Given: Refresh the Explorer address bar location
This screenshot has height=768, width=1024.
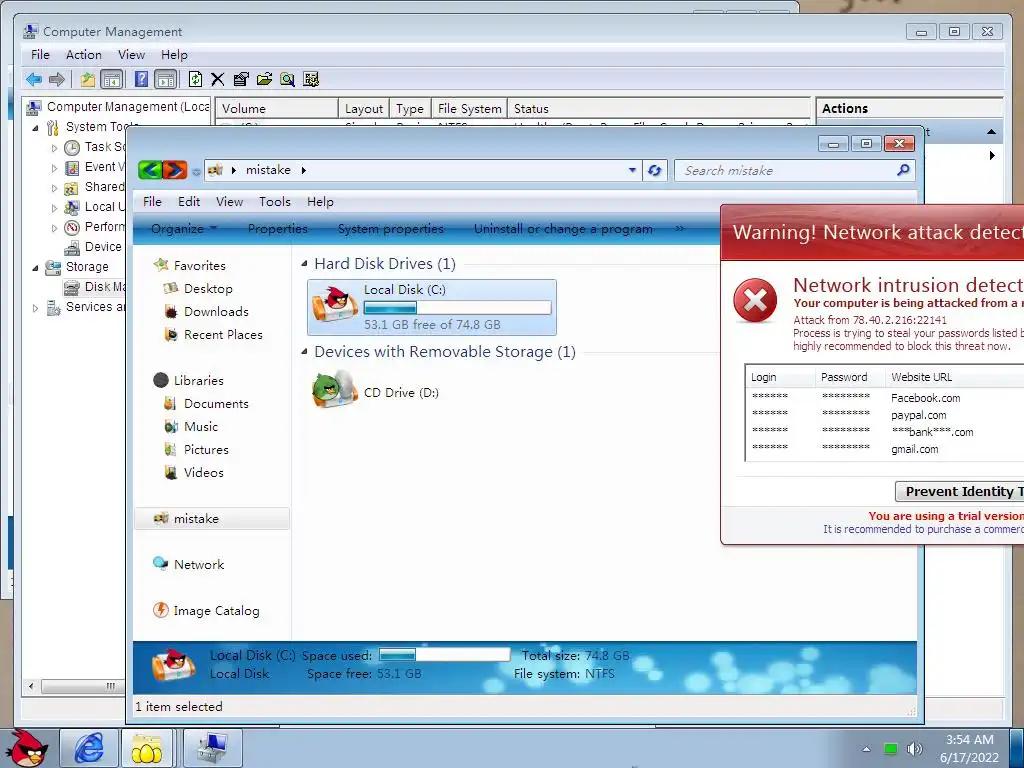Looking at the screenshot, I should [x=654, y=170].
